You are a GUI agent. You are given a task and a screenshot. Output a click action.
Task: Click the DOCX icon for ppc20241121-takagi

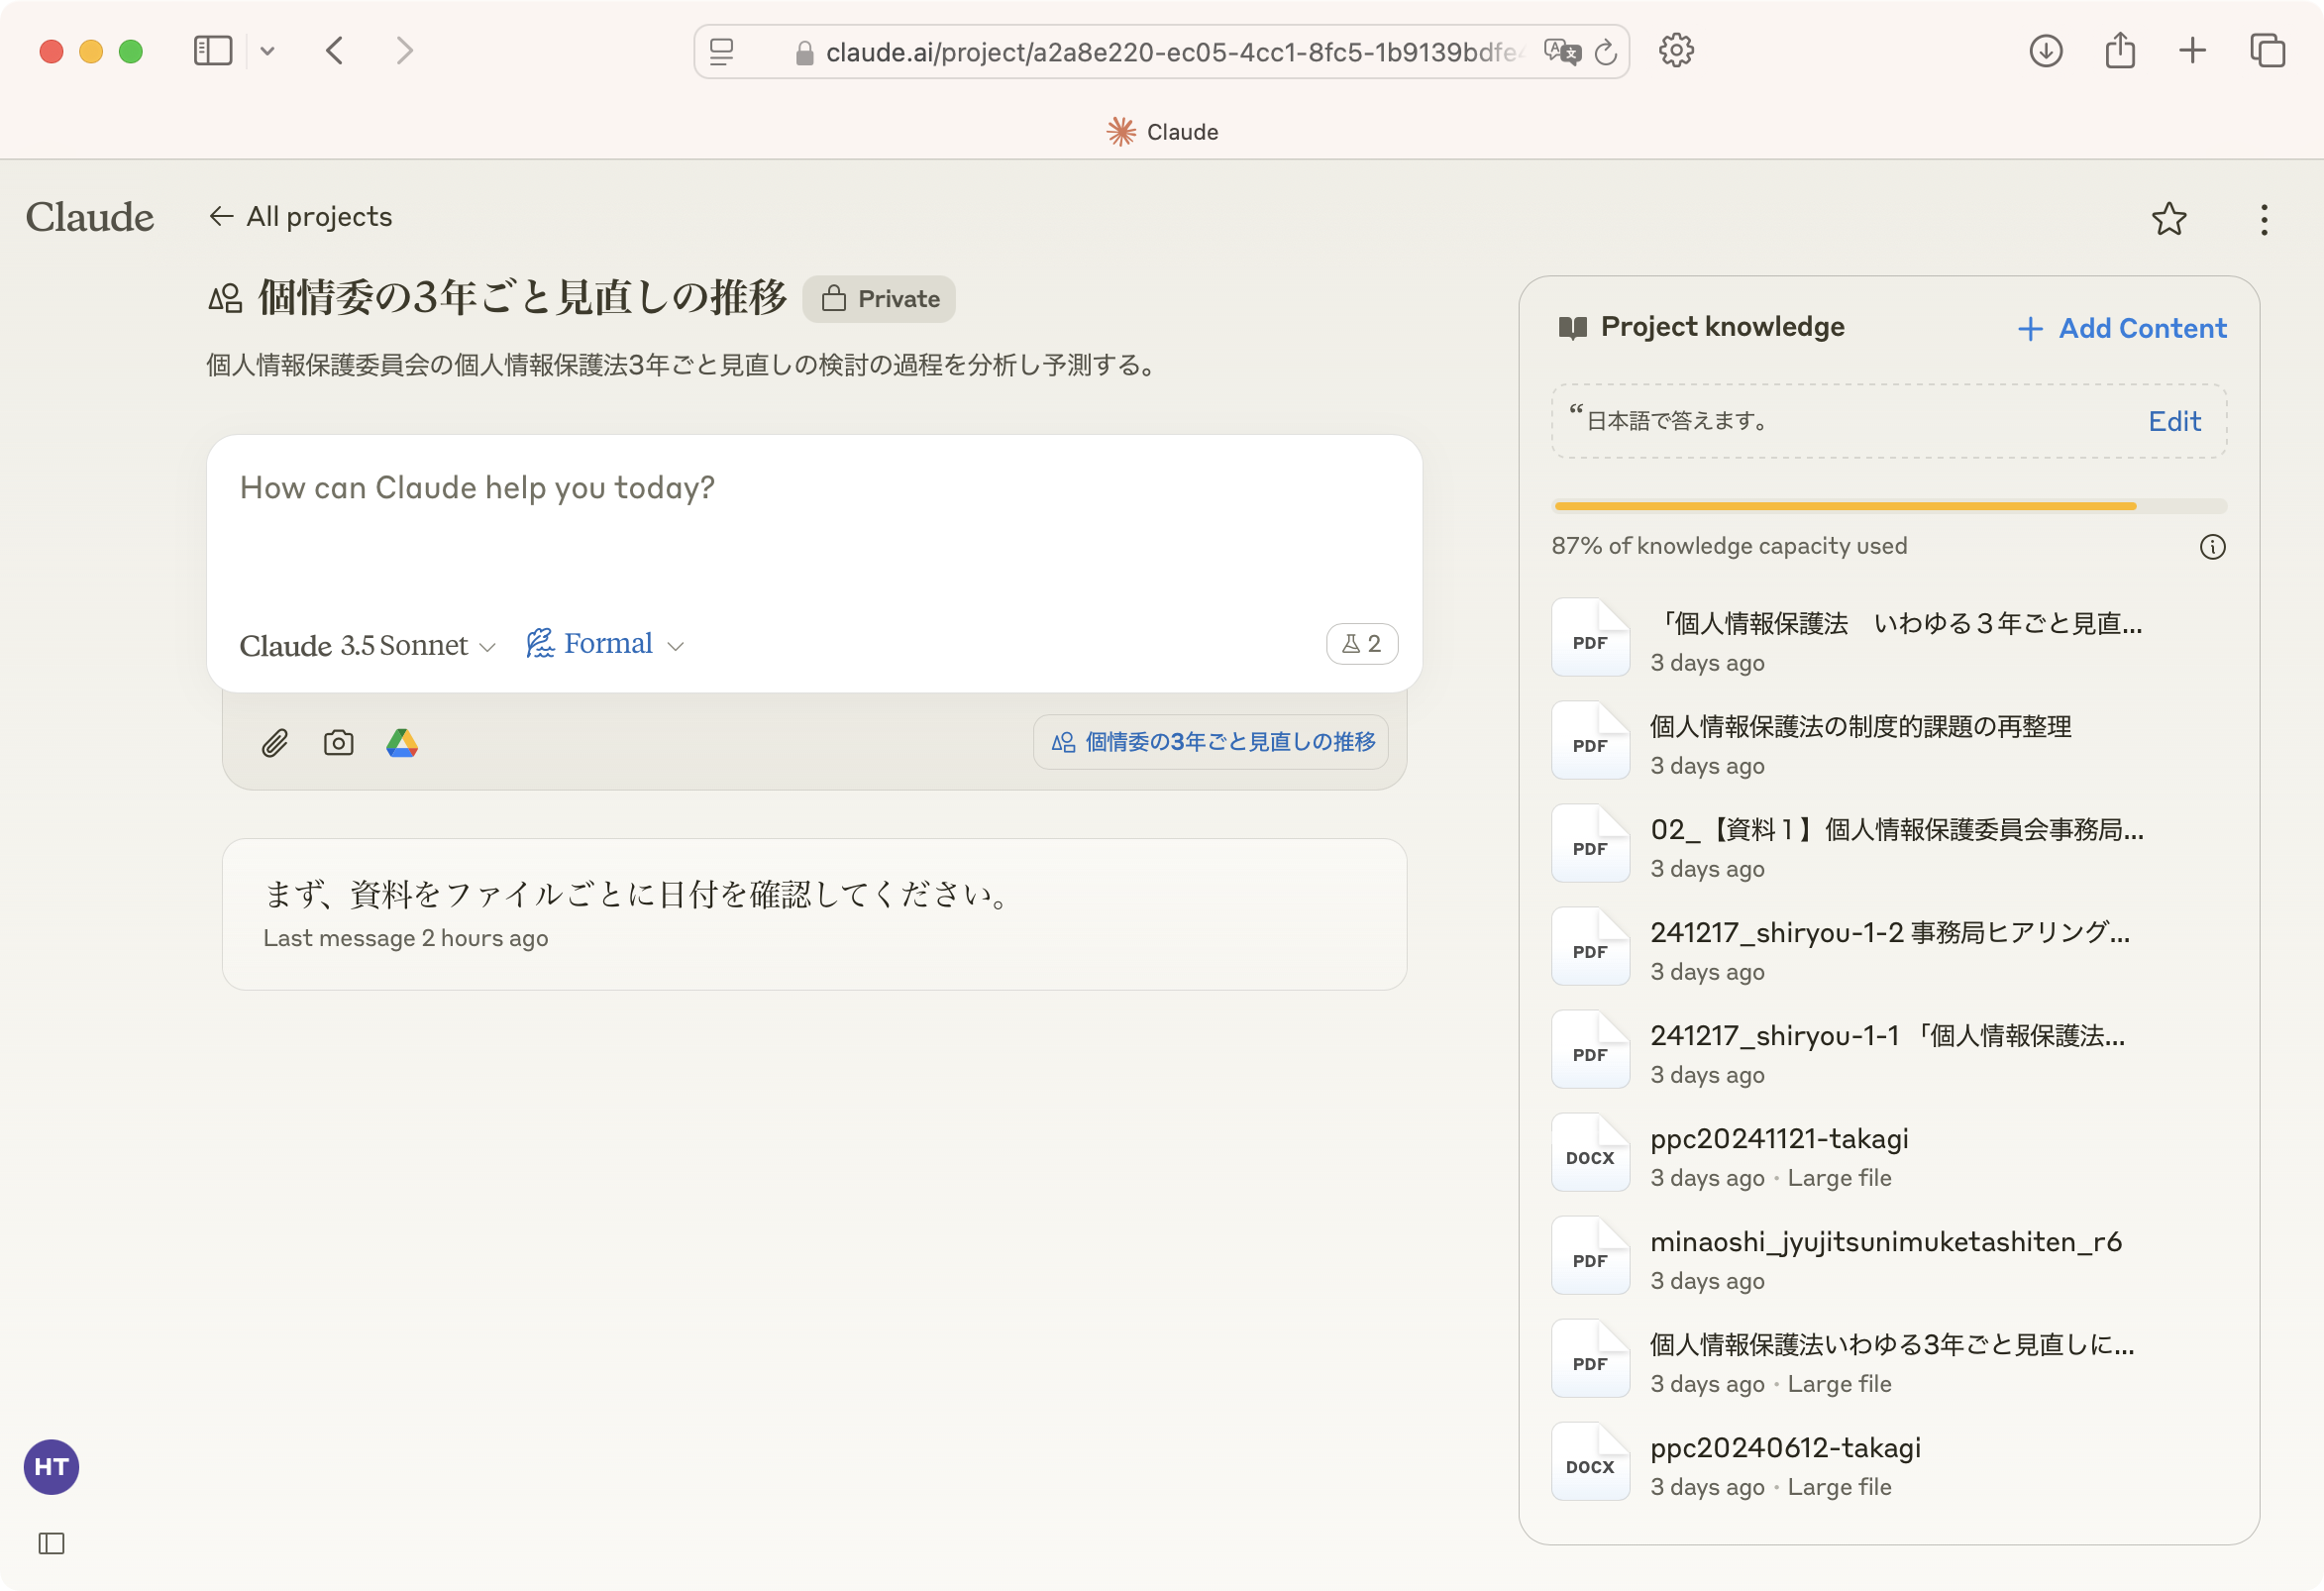point(1590,1153)
